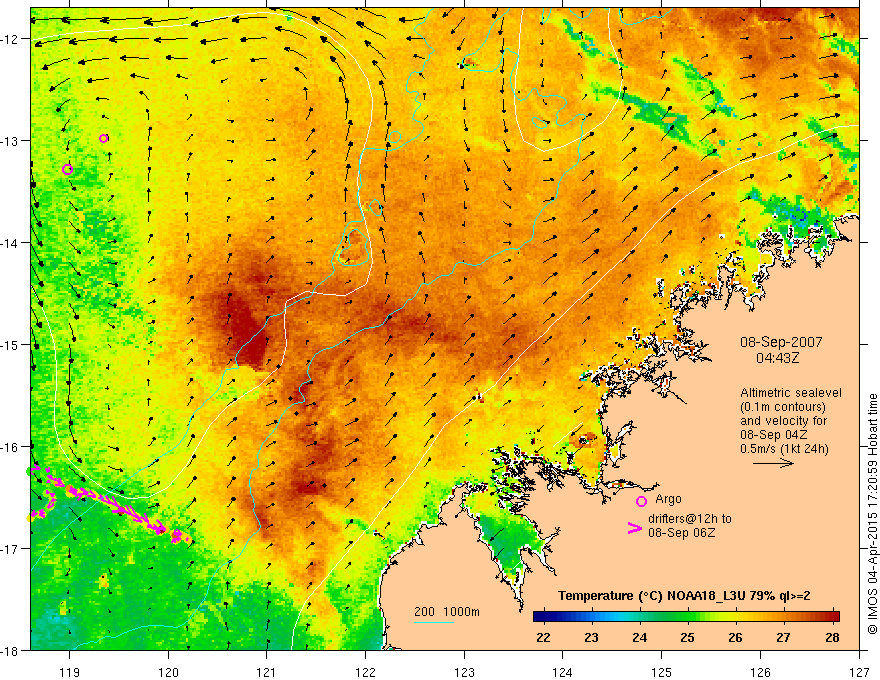
Task: Click the 'drifters@12h to' legend text
Action: pos(690,519)
